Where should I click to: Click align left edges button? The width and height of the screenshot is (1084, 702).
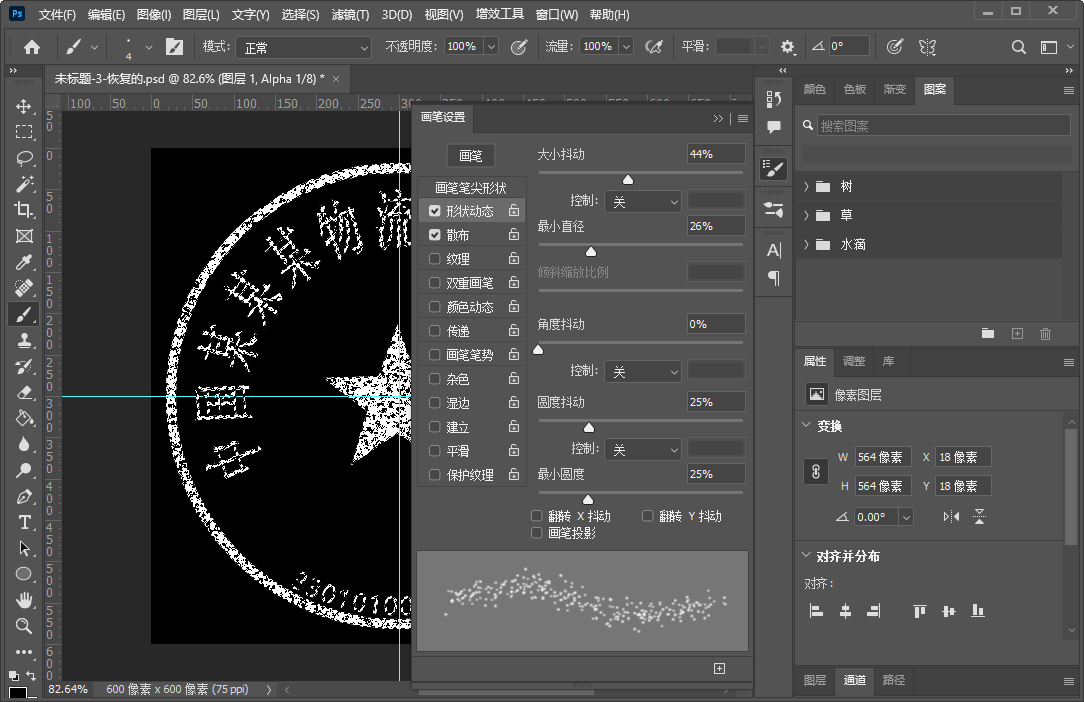tap(816, 611)
